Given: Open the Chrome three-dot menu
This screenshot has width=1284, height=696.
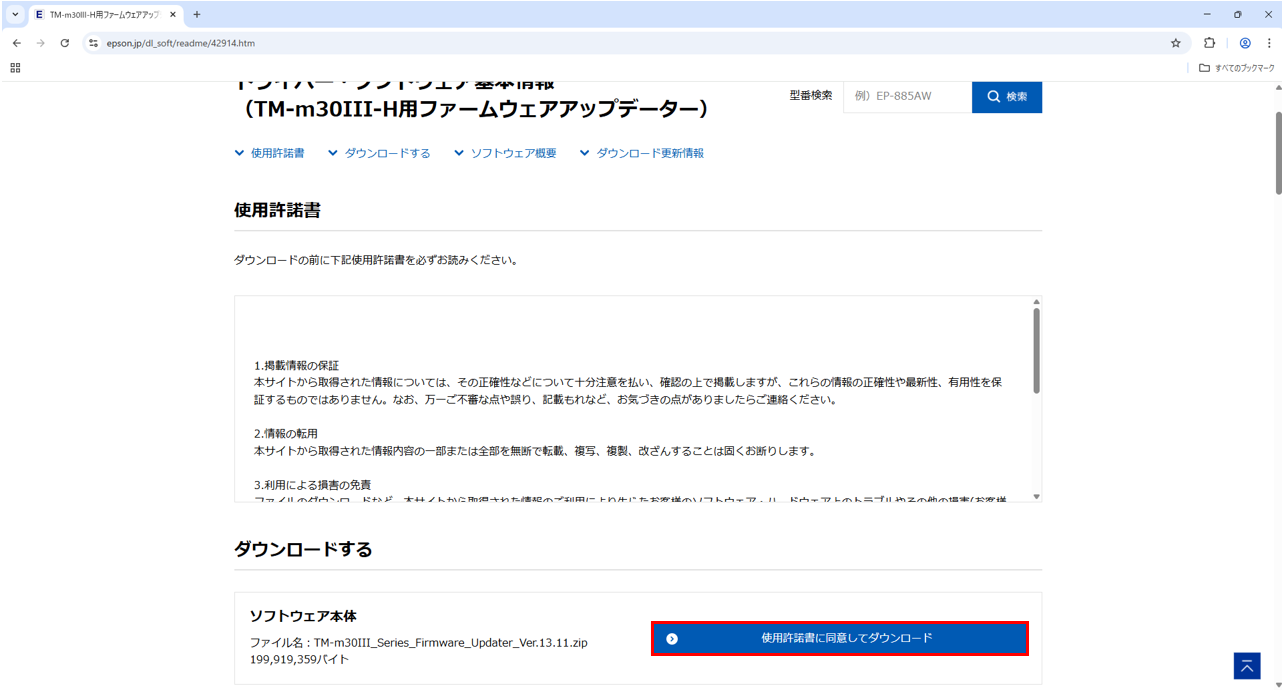Looking at the screenshot, I should (1269, 43).
